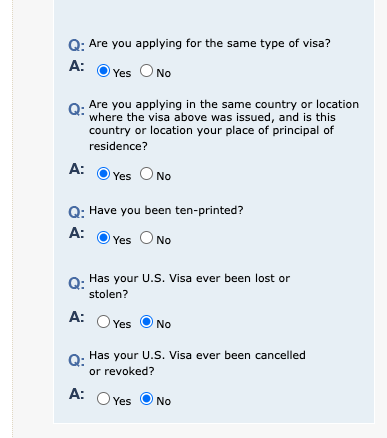Pick No for visa ever lost or stolen

click(x=146, y=322)
